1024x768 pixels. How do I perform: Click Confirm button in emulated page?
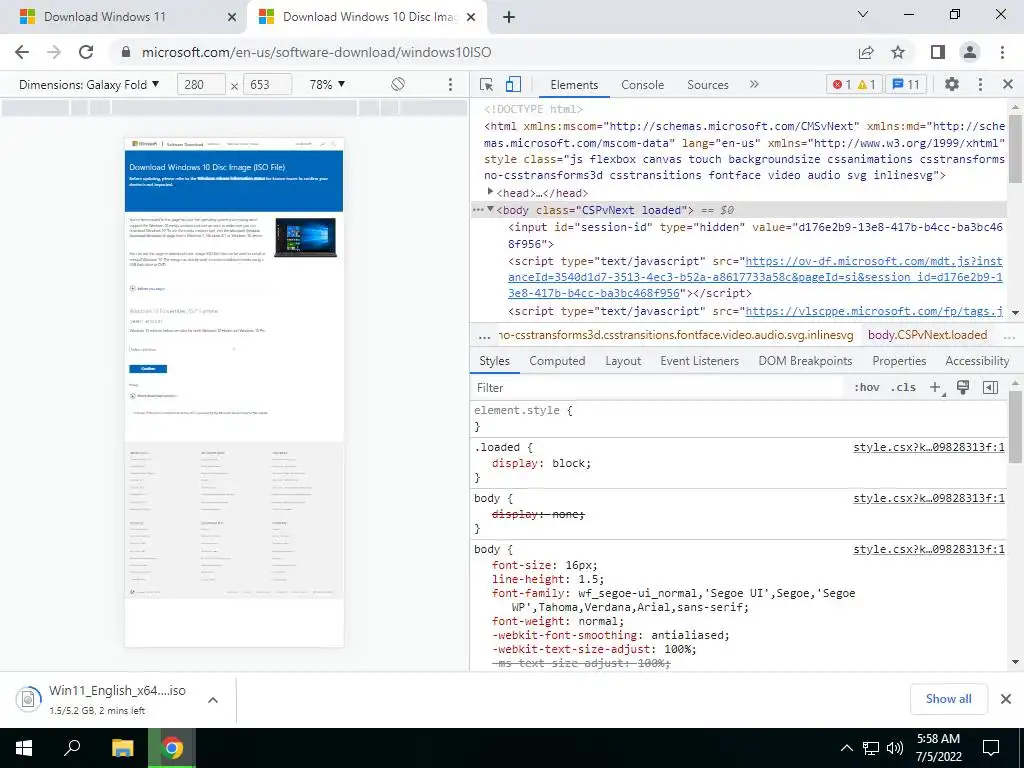[148, 369]
